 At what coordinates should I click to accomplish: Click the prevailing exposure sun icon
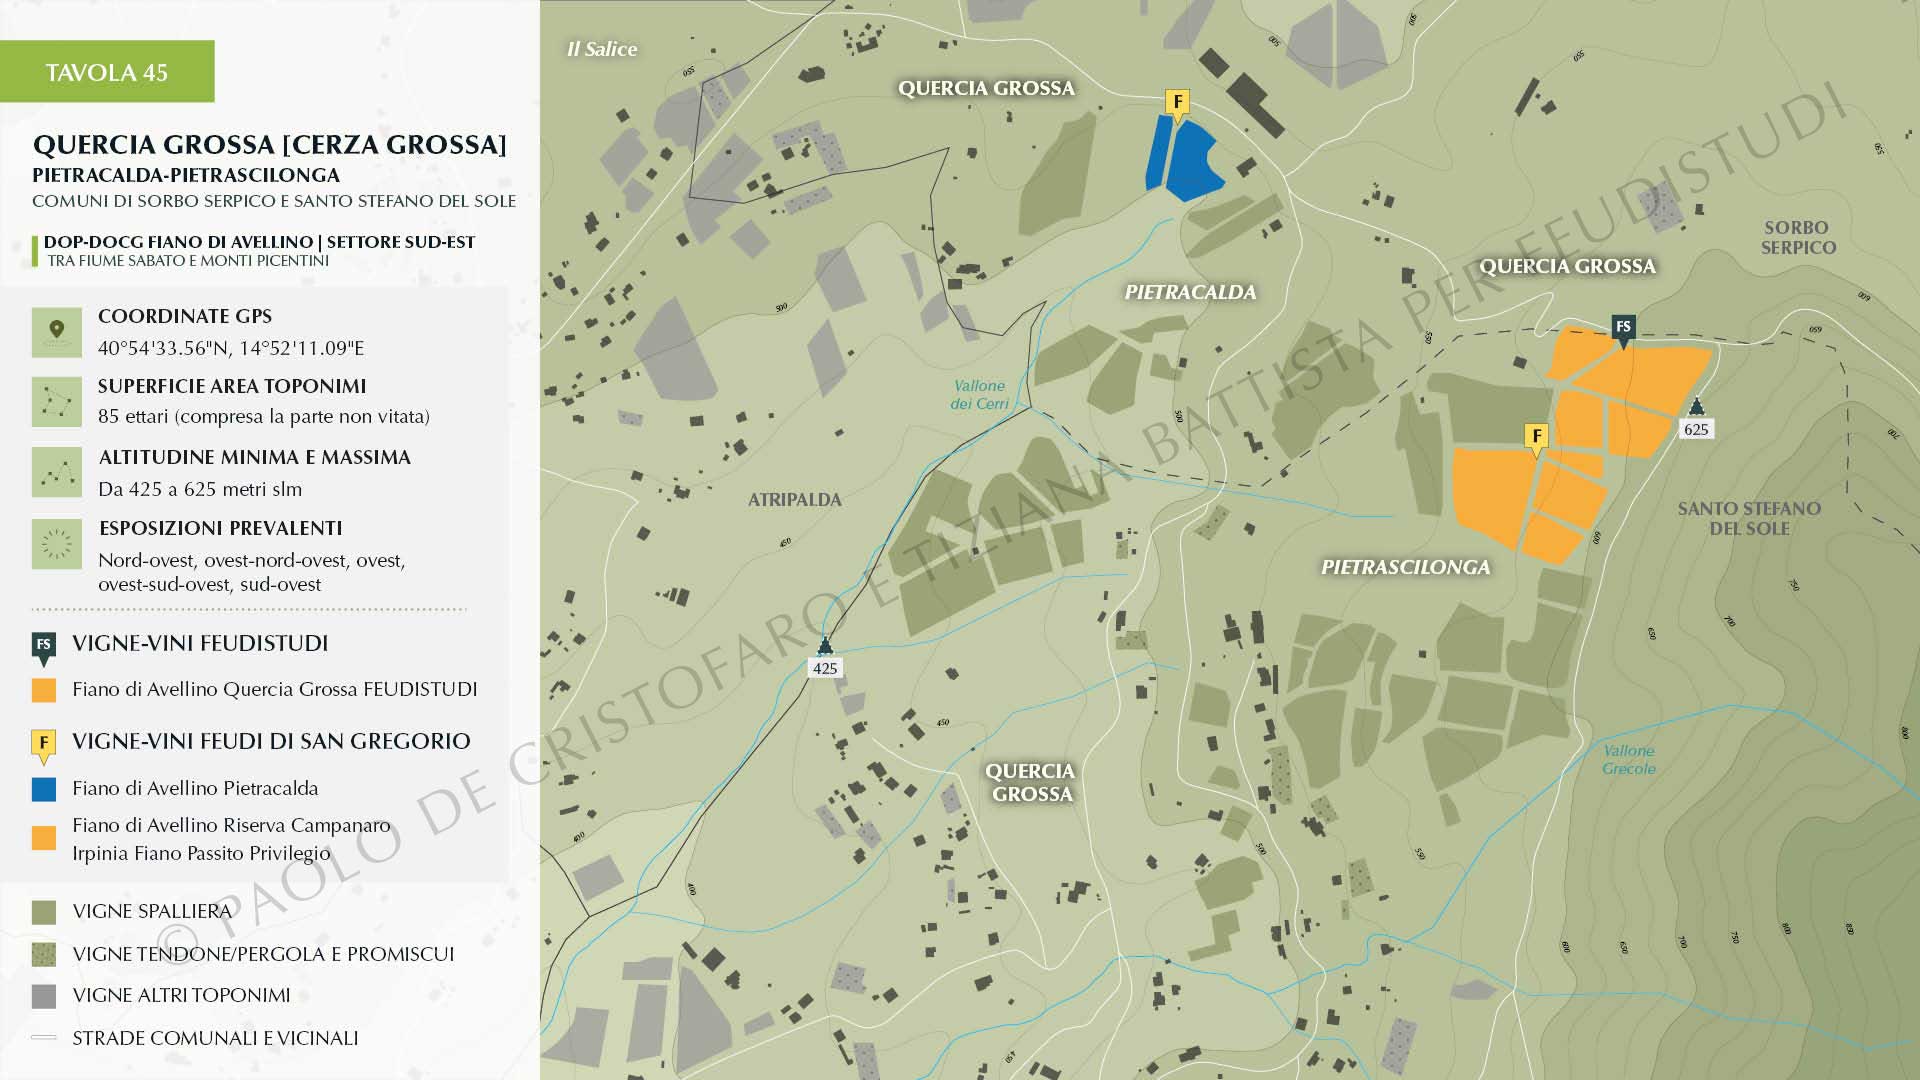[x=56, y=544]
